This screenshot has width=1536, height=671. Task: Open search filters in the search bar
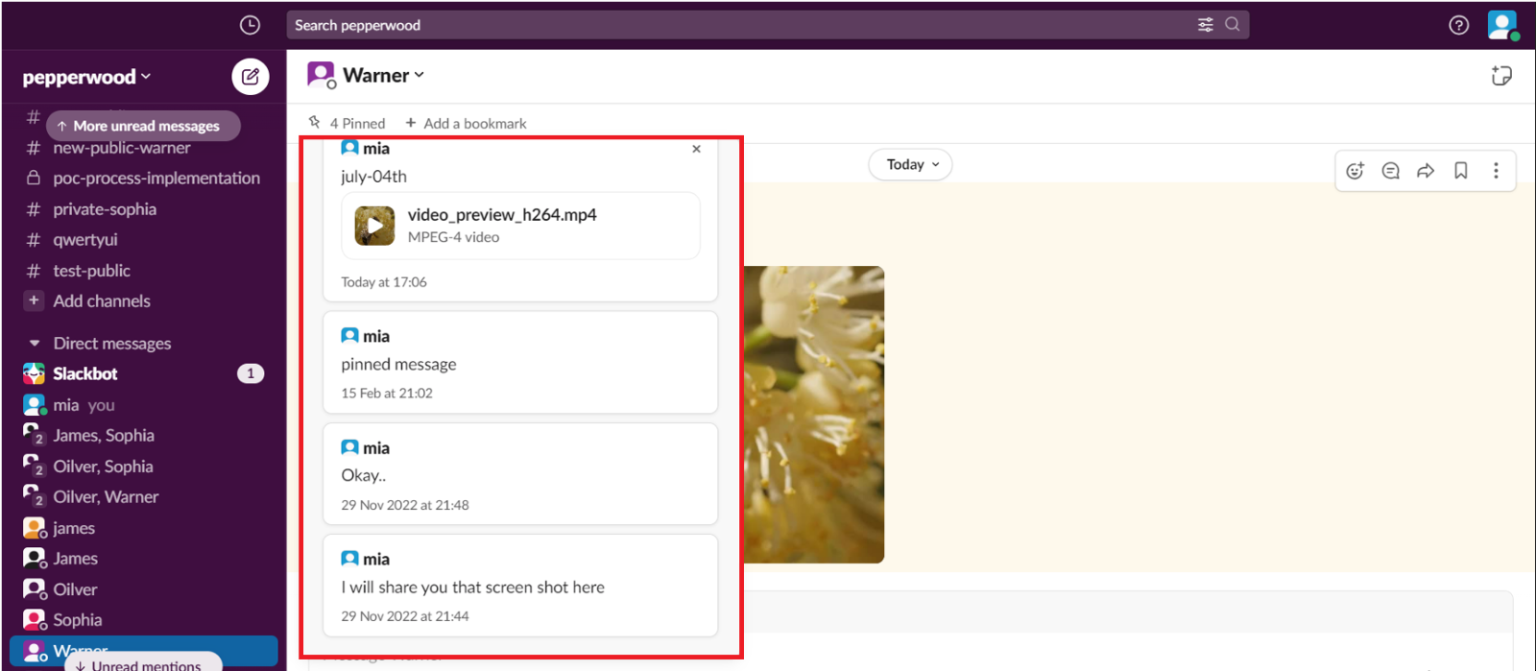[1206, 24]
